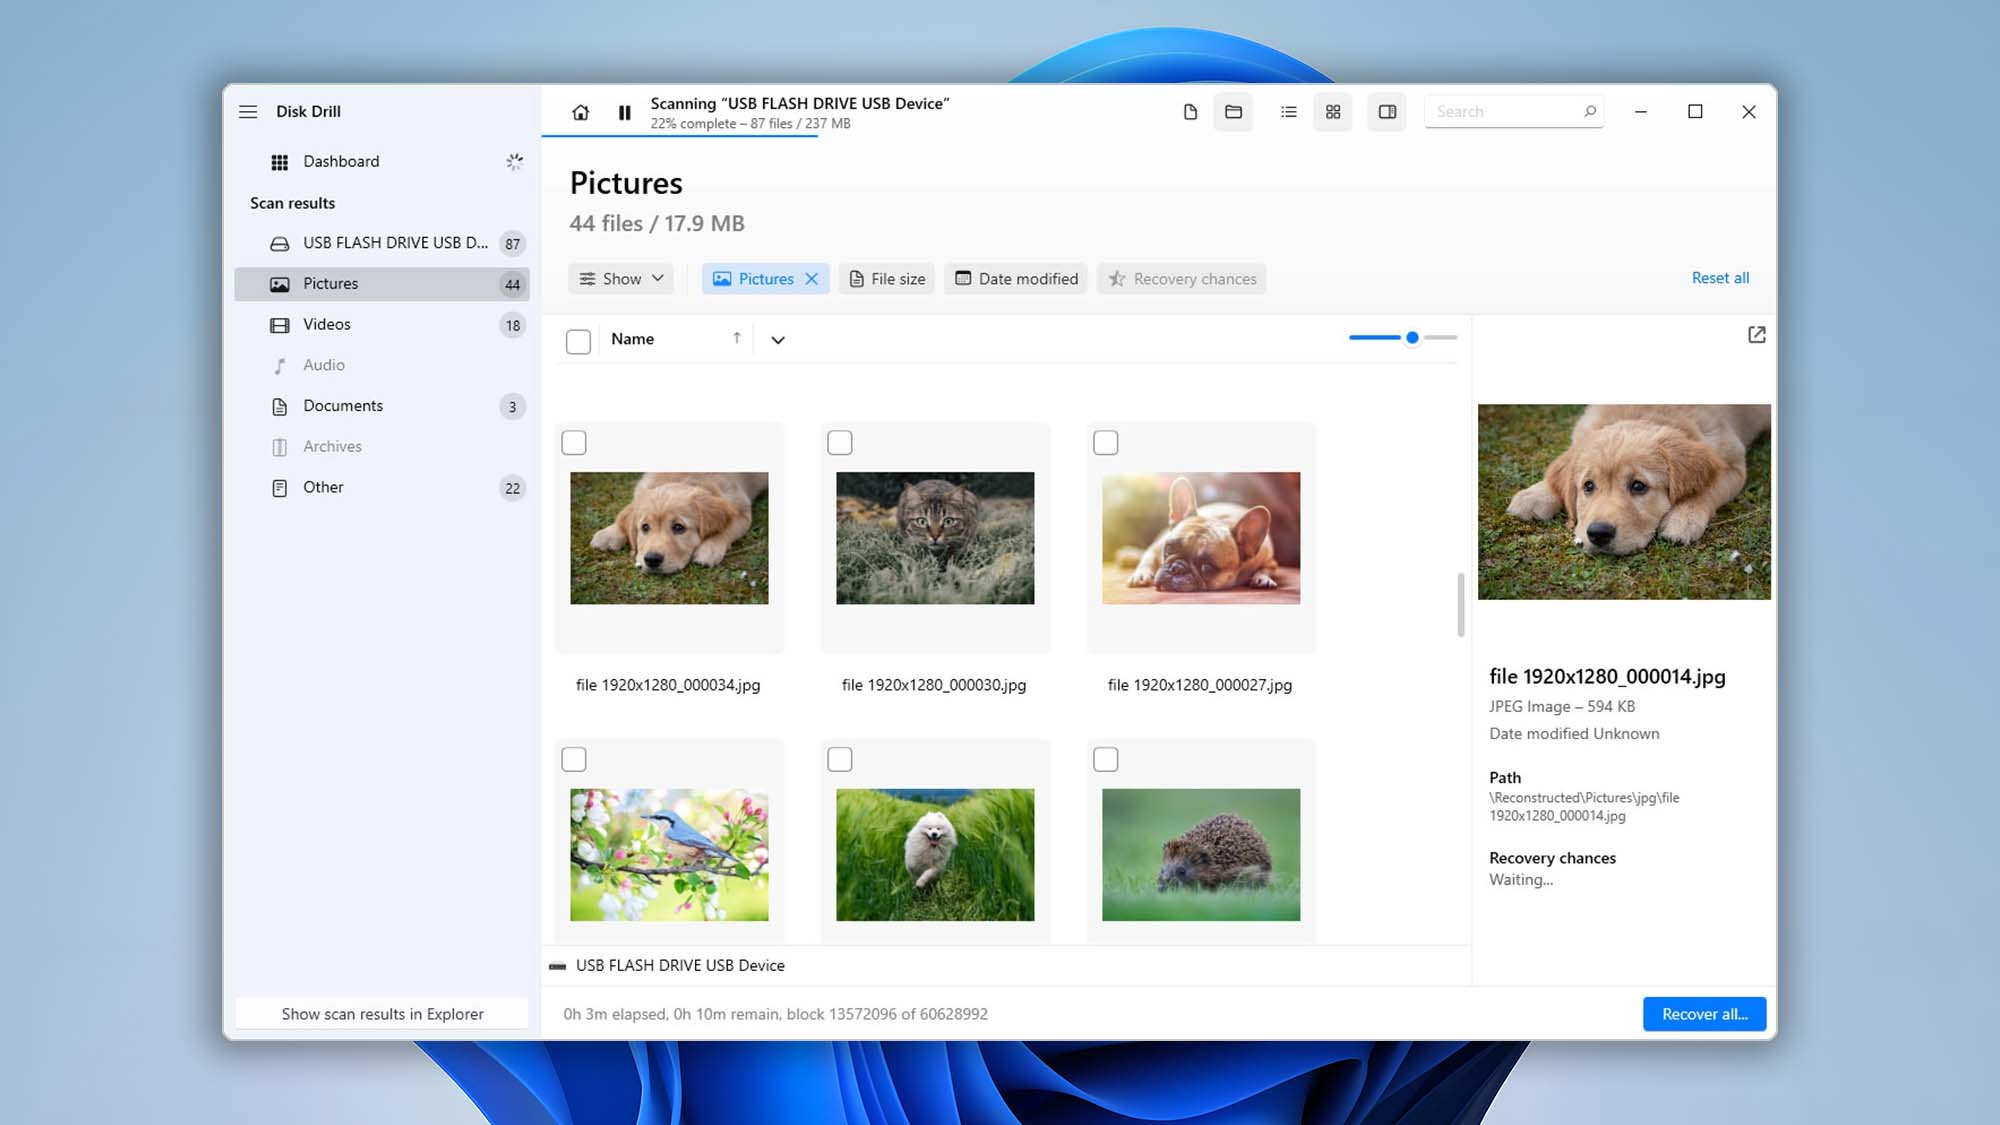2000x1125 pixels.
Task: Click the home navigation icon
Action: (580, 111)
